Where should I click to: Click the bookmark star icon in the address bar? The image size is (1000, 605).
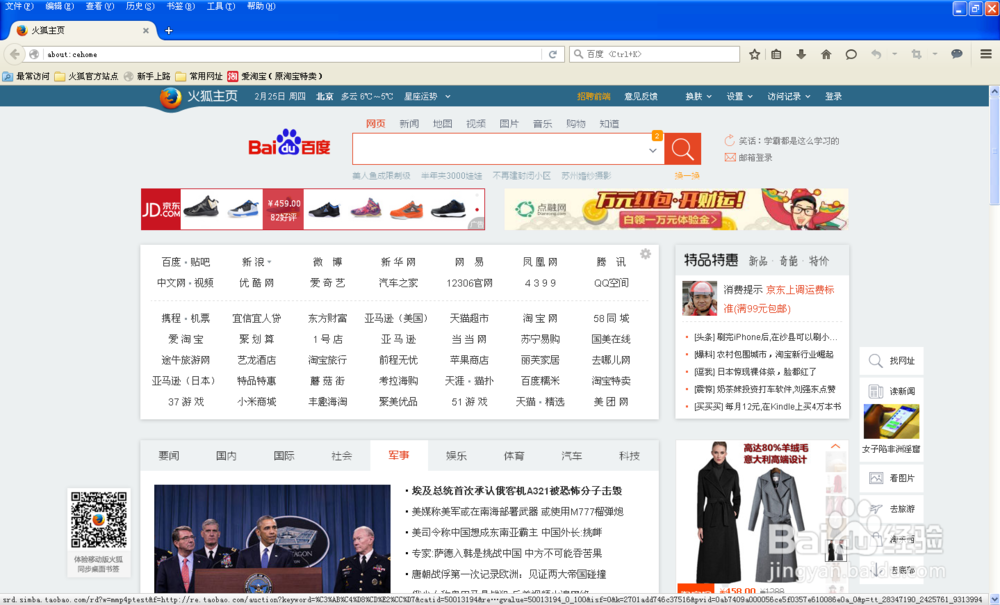(x=755, y=55)
